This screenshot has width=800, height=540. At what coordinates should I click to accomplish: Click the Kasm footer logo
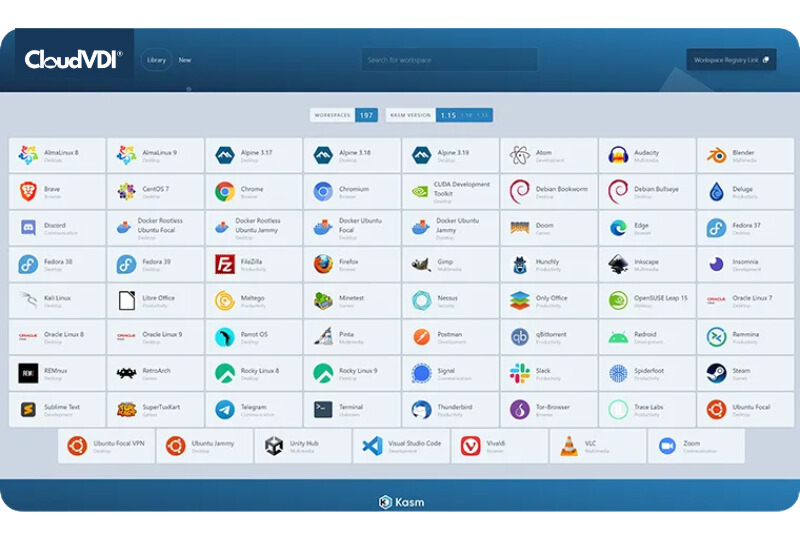tap(401, 502)
